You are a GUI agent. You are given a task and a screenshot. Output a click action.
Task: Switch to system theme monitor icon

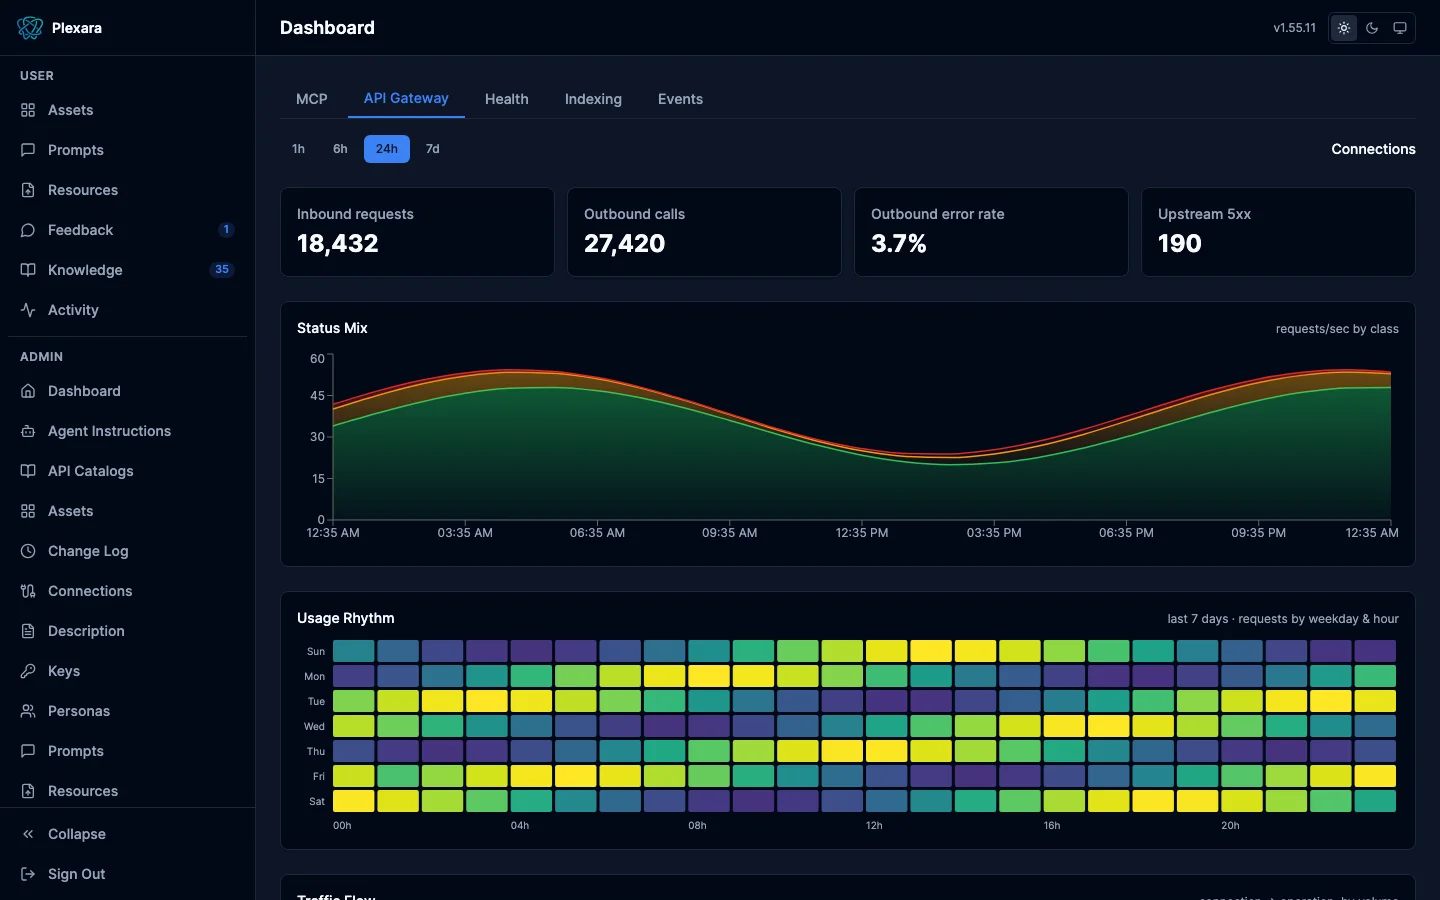pos(1400,28)
